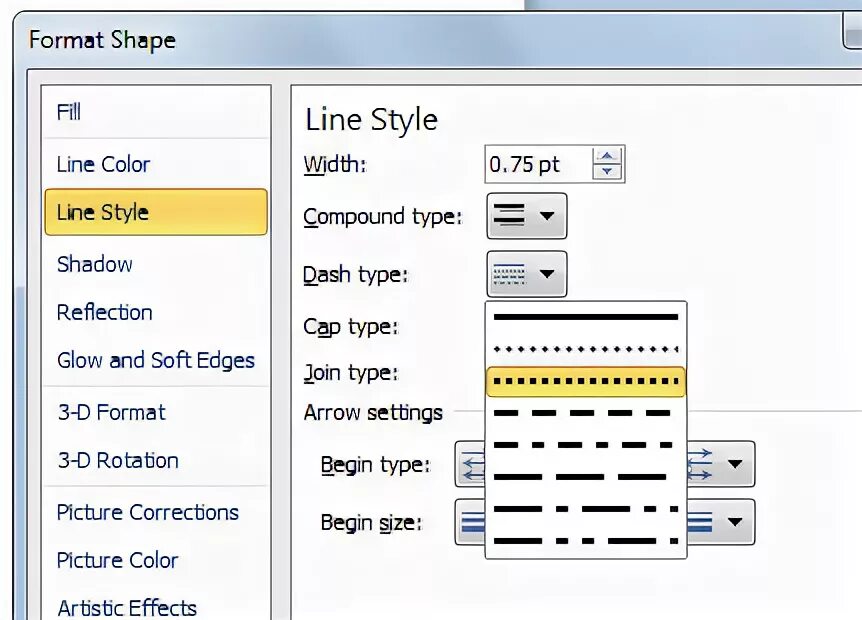Viewport: 862px width, 620px height.
Task: Open the Compound type dropdown
Action: (x=526, y=215)
